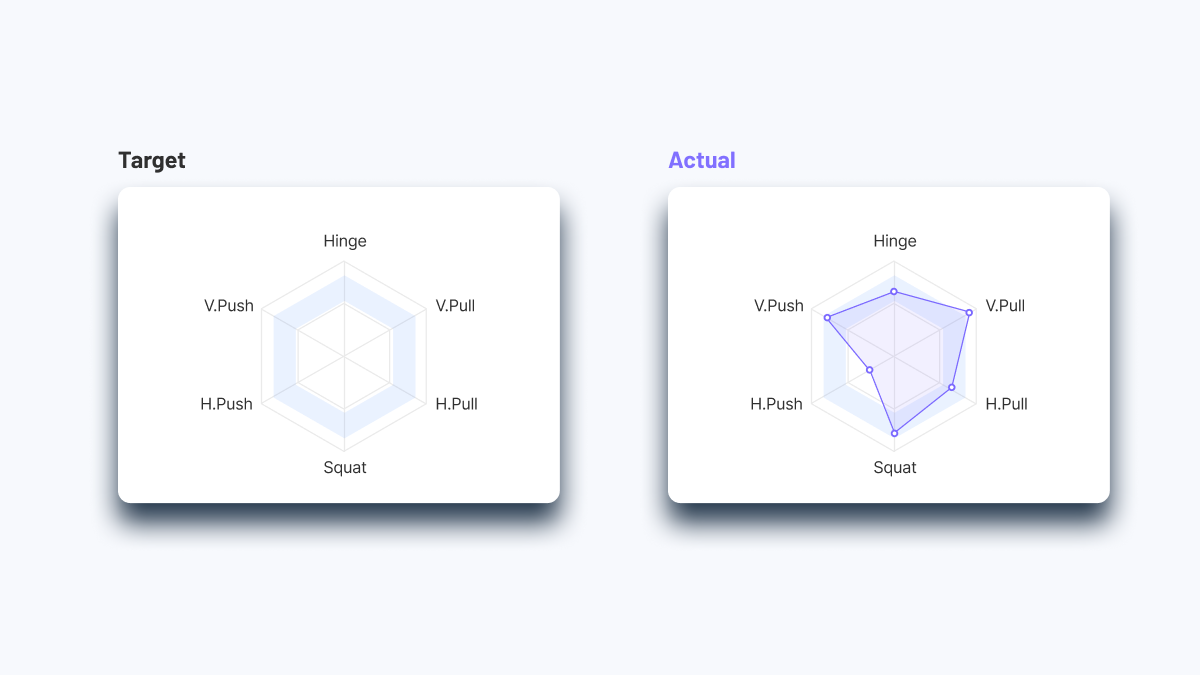Click the H.Pull data point in Actual chart
Image resolution: width=1200 pixels, height=675 pixels.
point(952,387)
